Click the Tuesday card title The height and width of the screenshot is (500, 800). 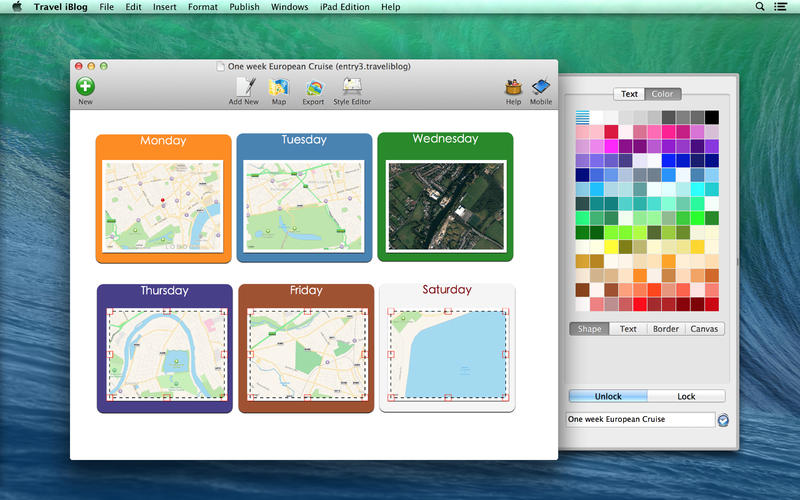click(x=304, y=140)
